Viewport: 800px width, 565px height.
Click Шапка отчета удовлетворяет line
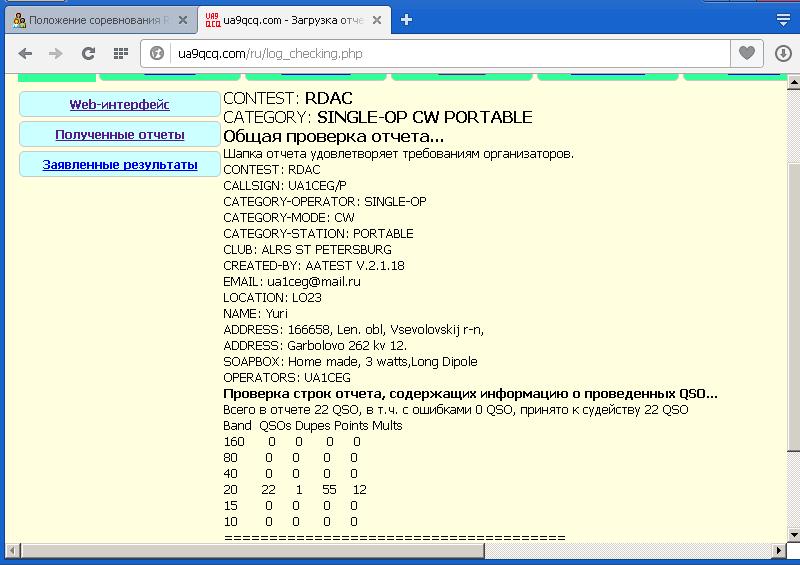(398, 154)
